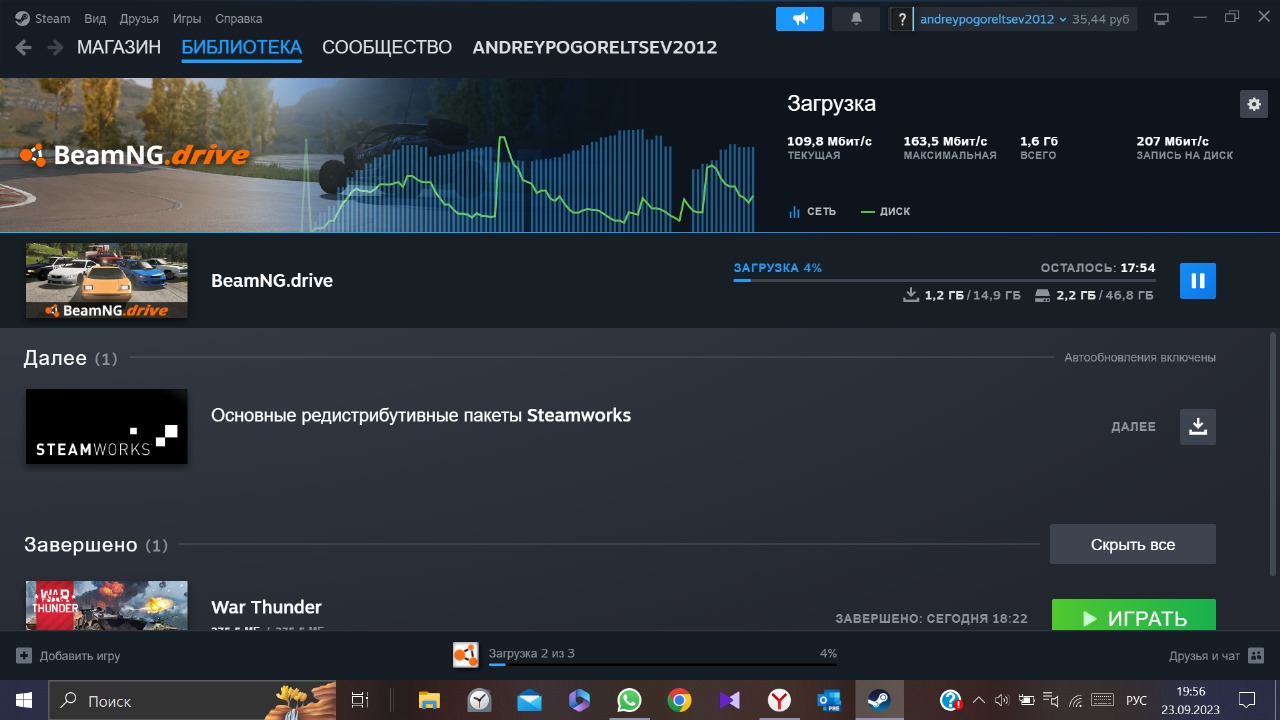This screenshot has width=1280, height=720.
Task: Click the BeamNG.drive thumbnail in the download row
Action: click(x=107, y=281)
